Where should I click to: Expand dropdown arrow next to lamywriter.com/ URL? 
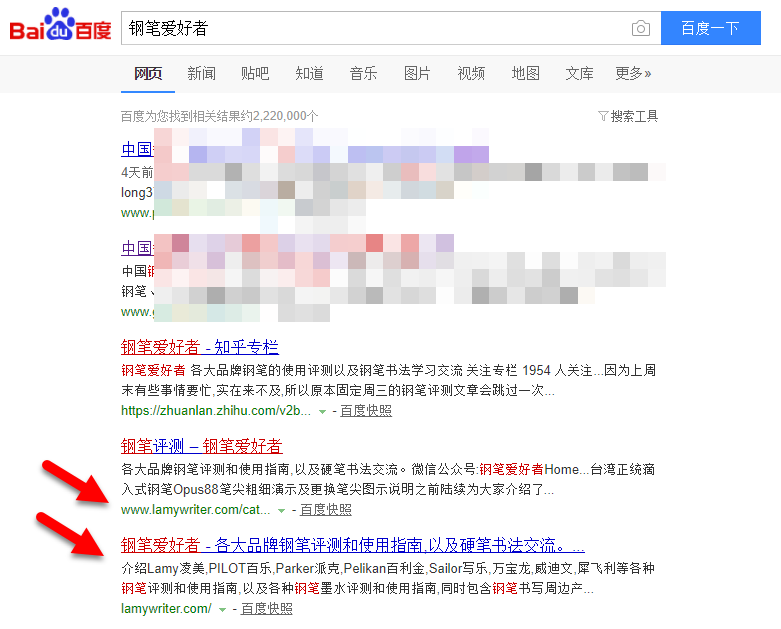222,610
